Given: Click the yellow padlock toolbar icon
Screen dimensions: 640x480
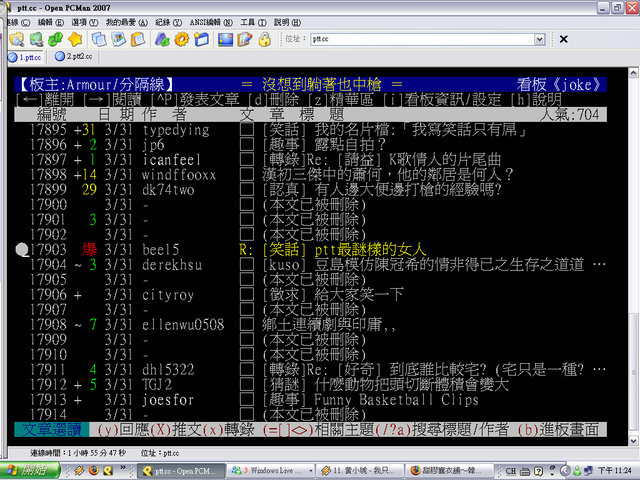Looking at the screenshot, I should [x=264, y=39].
